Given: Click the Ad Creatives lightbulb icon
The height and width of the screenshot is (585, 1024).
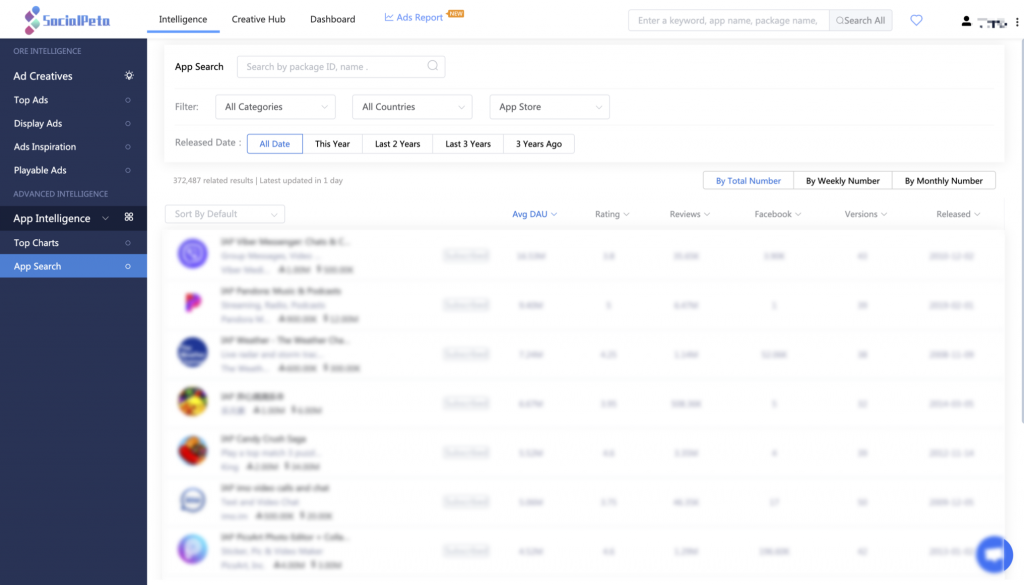Looking at the screenshot, I should pos(129,76).
